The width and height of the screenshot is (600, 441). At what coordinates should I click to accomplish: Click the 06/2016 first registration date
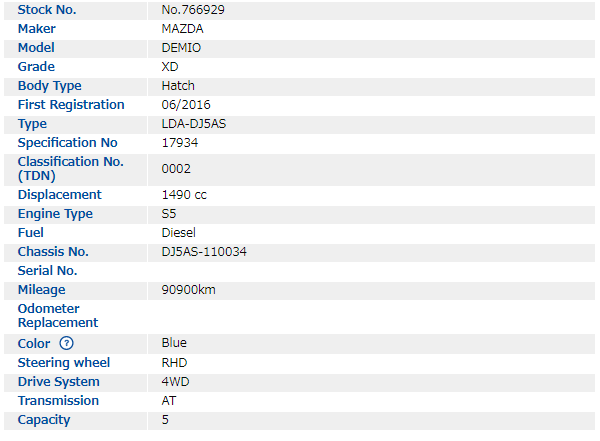pyautogui.click(x=186, y=105)
